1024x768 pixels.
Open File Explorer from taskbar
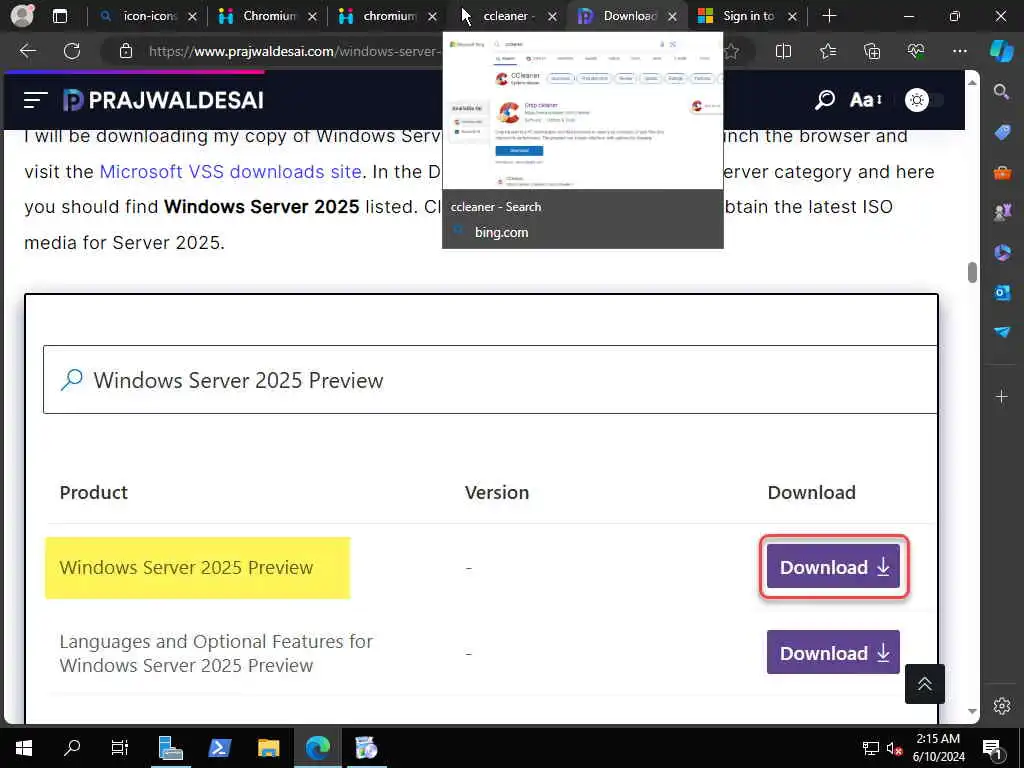[268, 748]
